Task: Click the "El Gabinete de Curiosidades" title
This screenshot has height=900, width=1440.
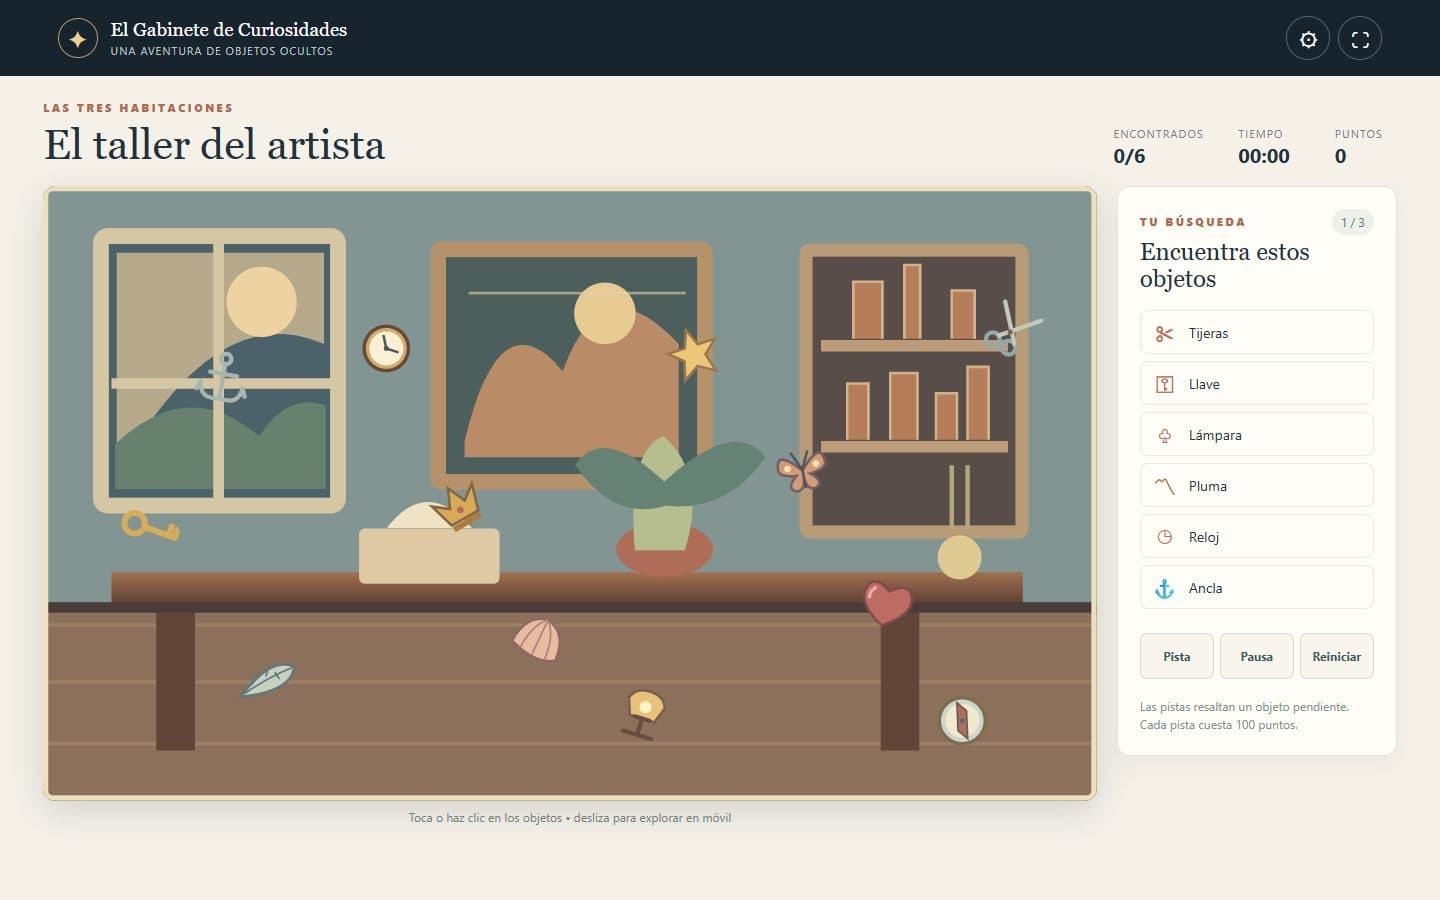Action: (x=229, y=30)
